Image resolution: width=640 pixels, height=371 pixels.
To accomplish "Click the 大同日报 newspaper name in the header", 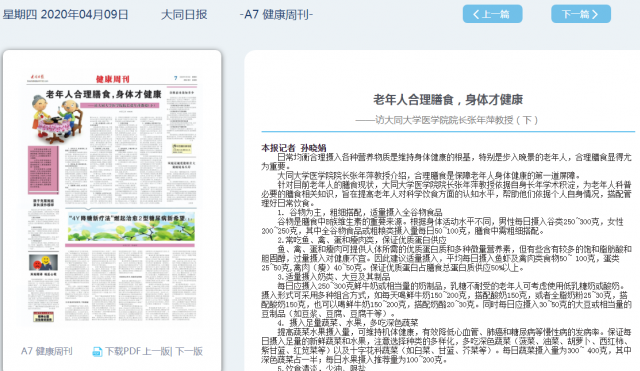I will point(184,15).
